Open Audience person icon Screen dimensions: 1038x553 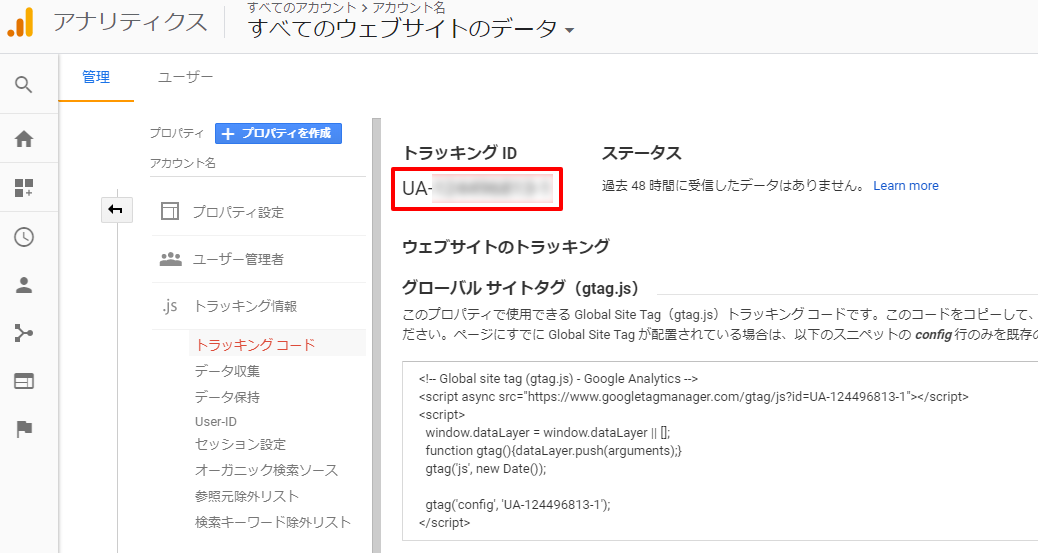pyautogui.click(x=24, y=285)
